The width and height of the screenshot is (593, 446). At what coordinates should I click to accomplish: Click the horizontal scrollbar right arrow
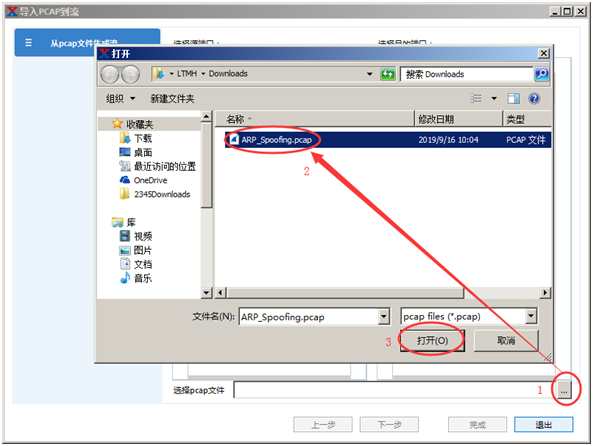(545, 292)
